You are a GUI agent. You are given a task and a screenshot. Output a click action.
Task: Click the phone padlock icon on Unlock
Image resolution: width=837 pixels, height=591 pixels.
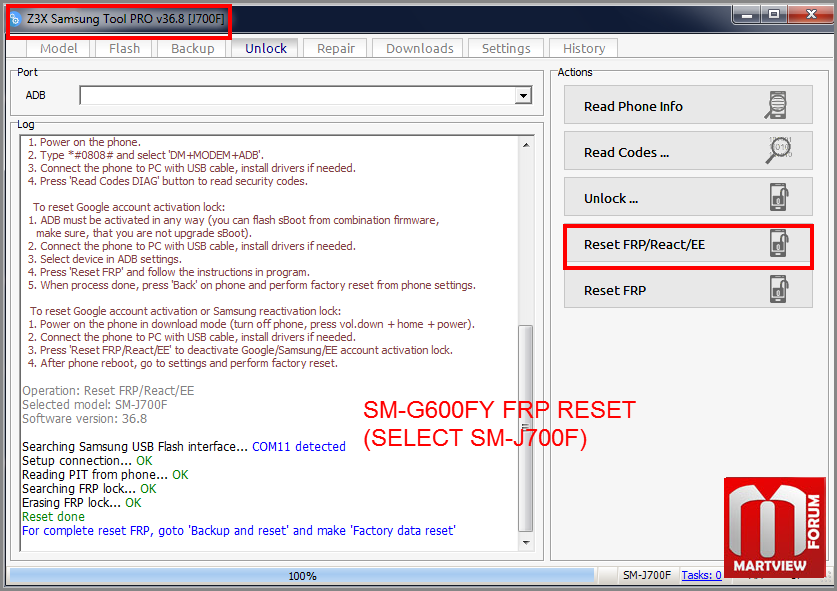click(779, 197)
